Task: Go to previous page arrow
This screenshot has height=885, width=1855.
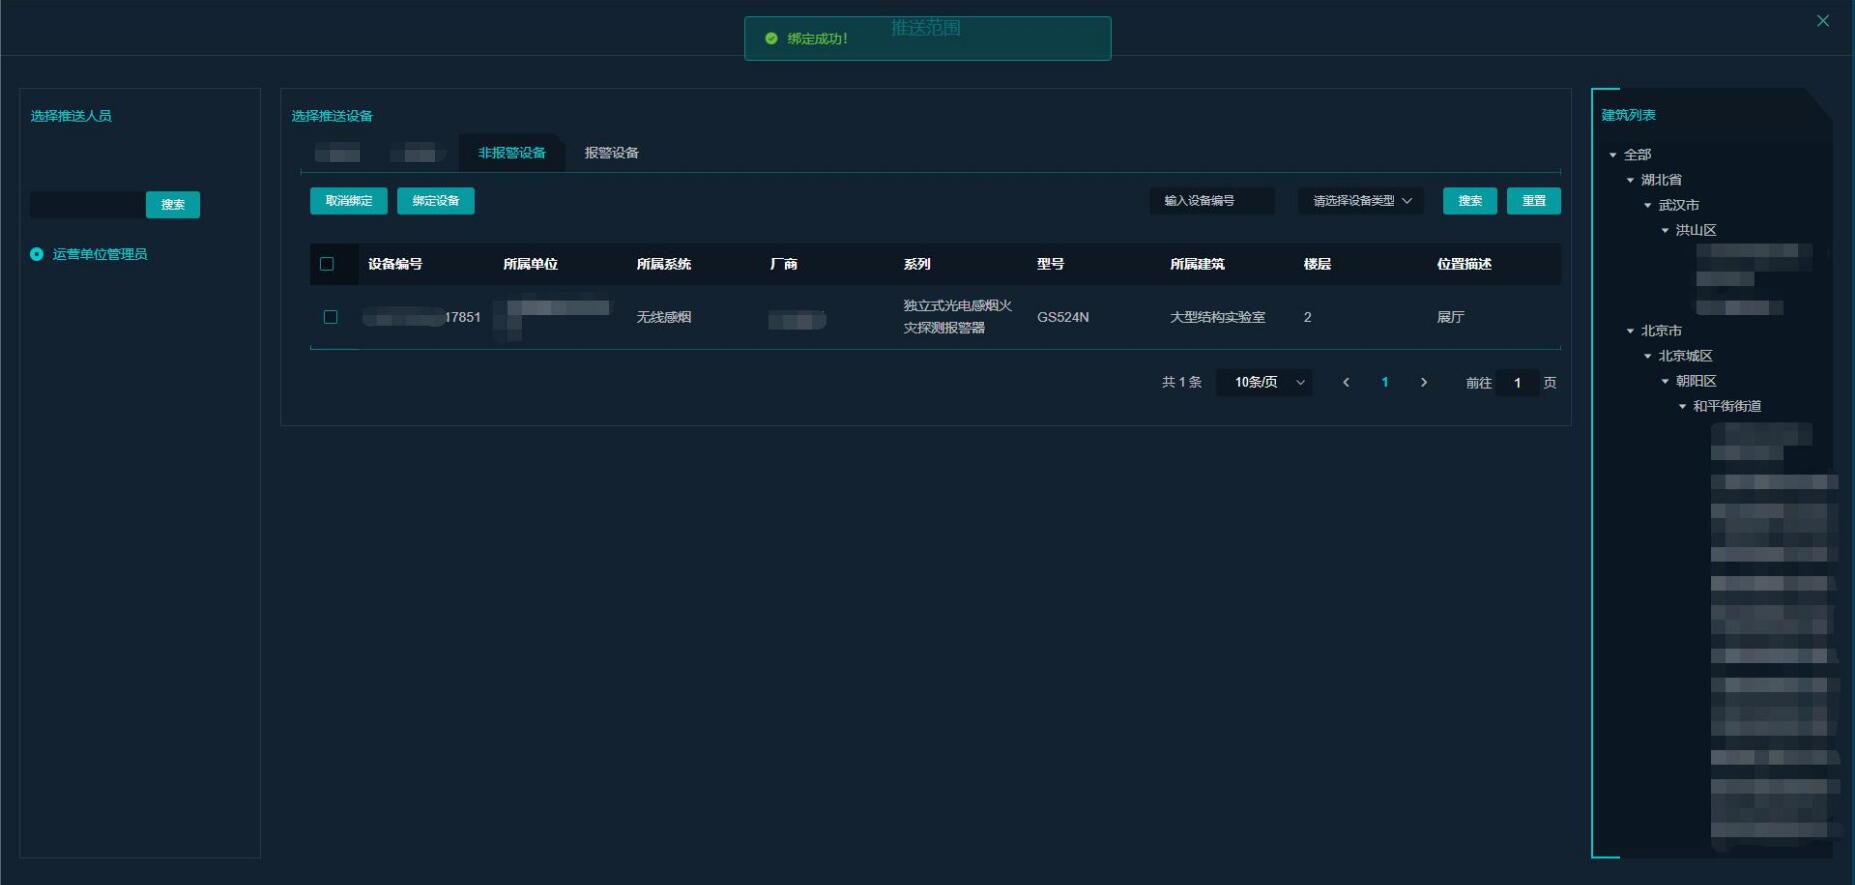Action: (1346, 382)
